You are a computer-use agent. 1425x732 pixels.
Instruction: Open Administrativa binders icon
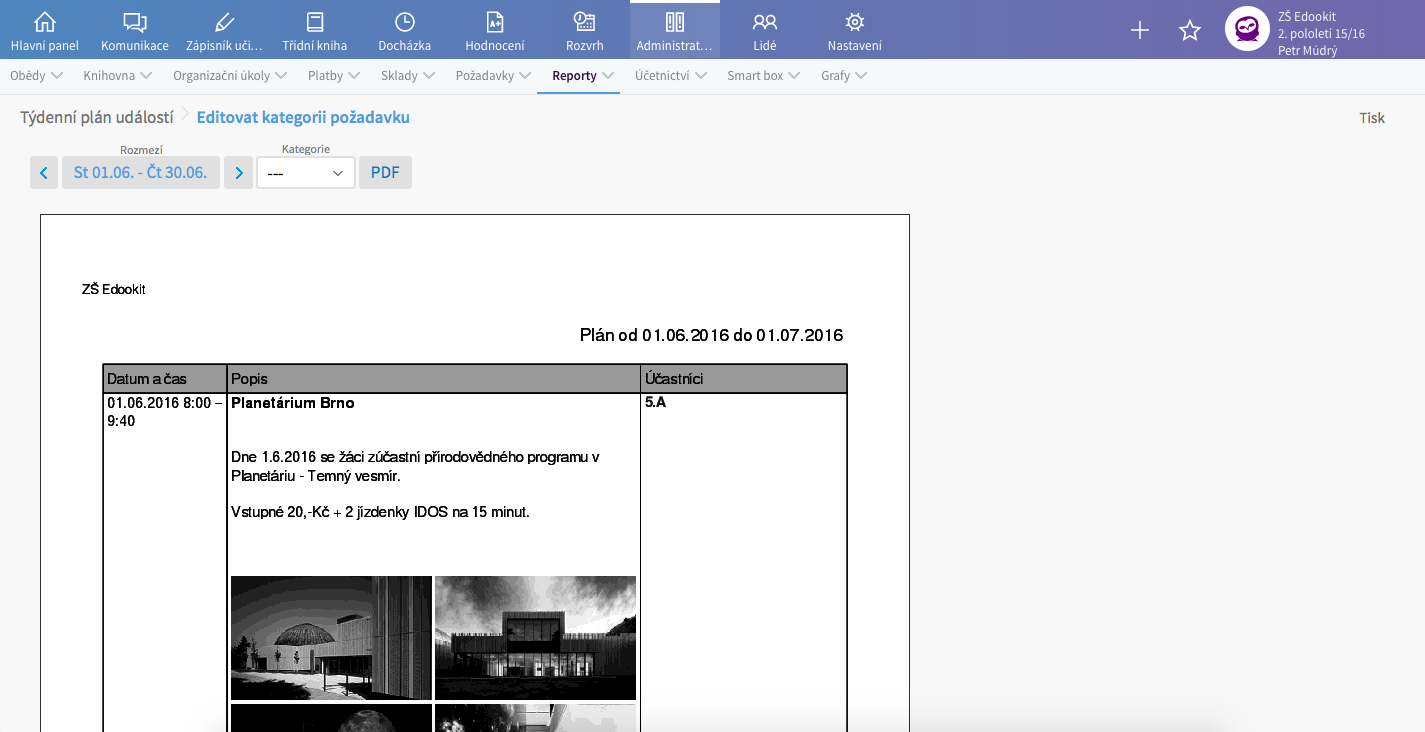click(x=674, y=22)
